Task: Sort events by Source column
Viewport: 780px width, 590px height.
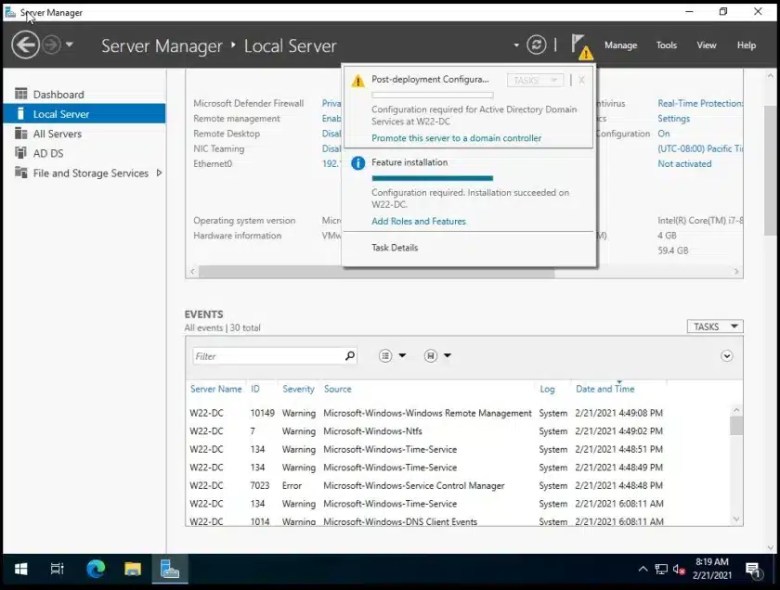Action: [337, 389]
